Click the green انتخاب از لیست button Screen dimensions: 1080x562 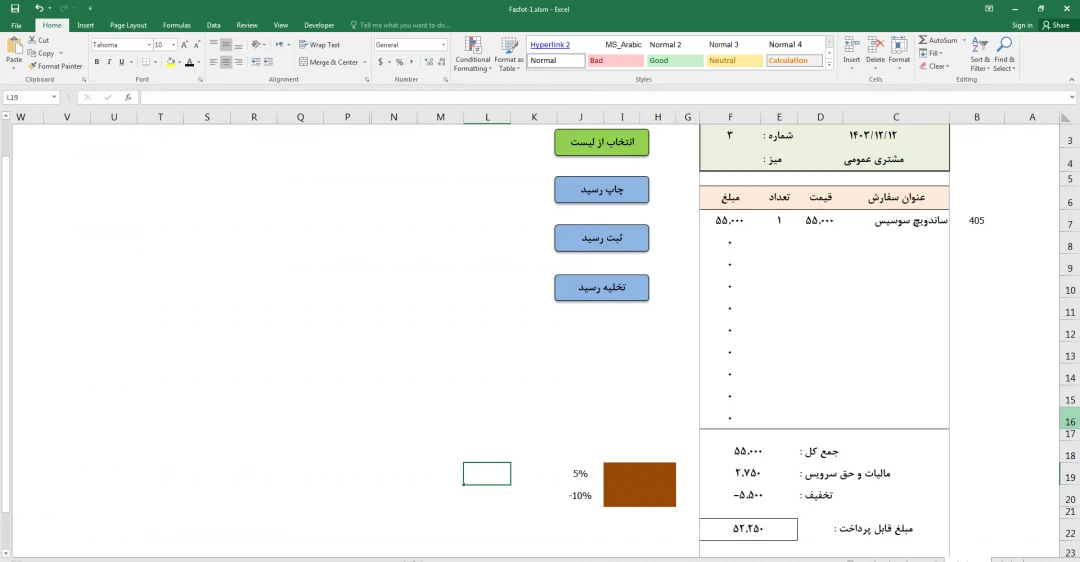[x=602, y=142]
